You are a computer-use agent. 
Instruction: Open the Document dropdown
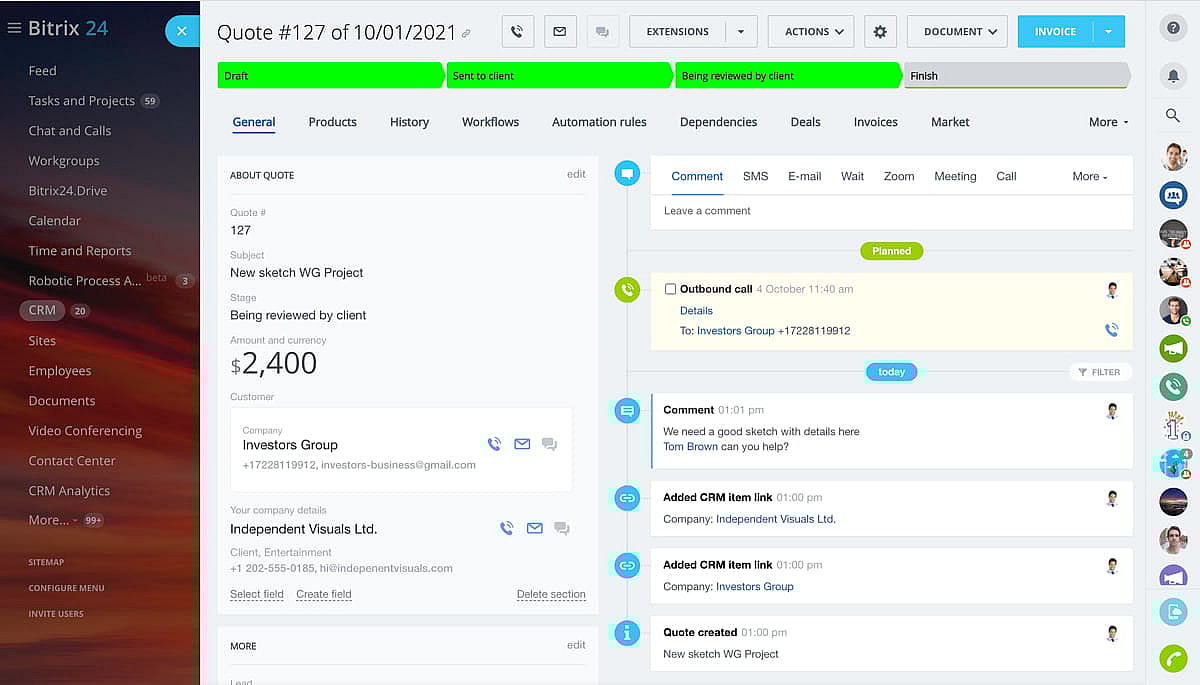[957, 32]
